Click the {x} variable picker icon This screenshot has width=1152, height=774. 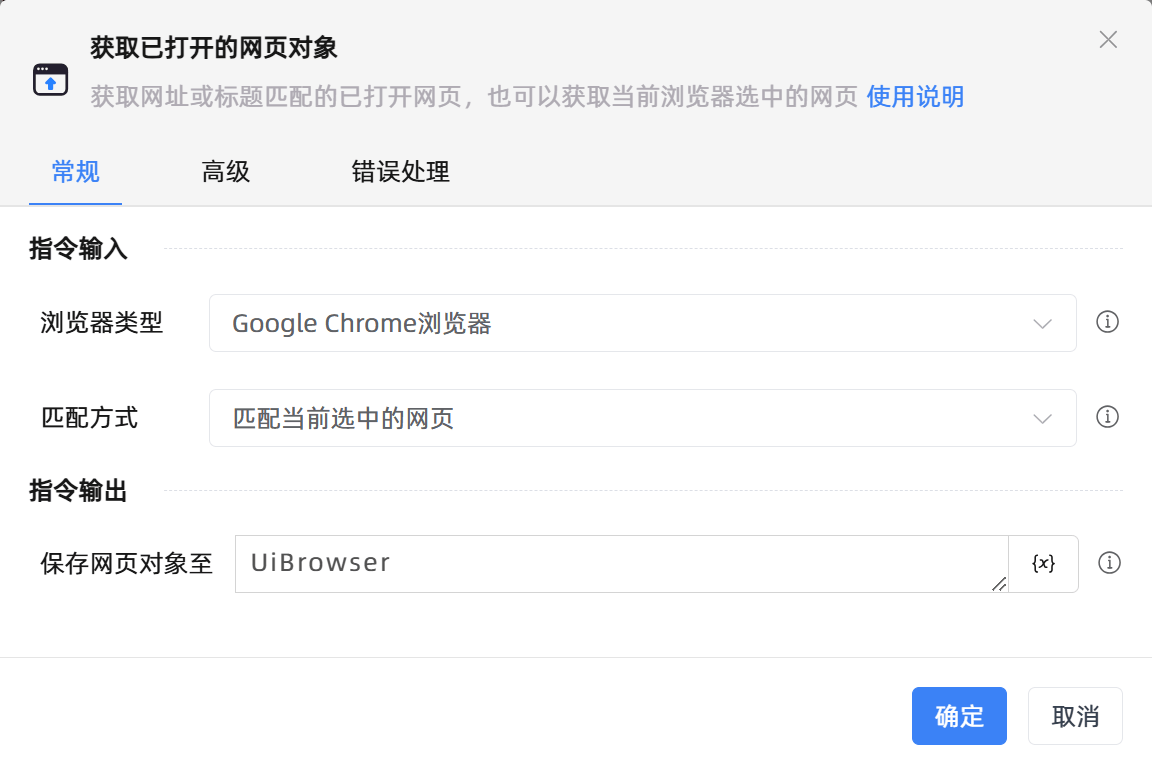1043,564
